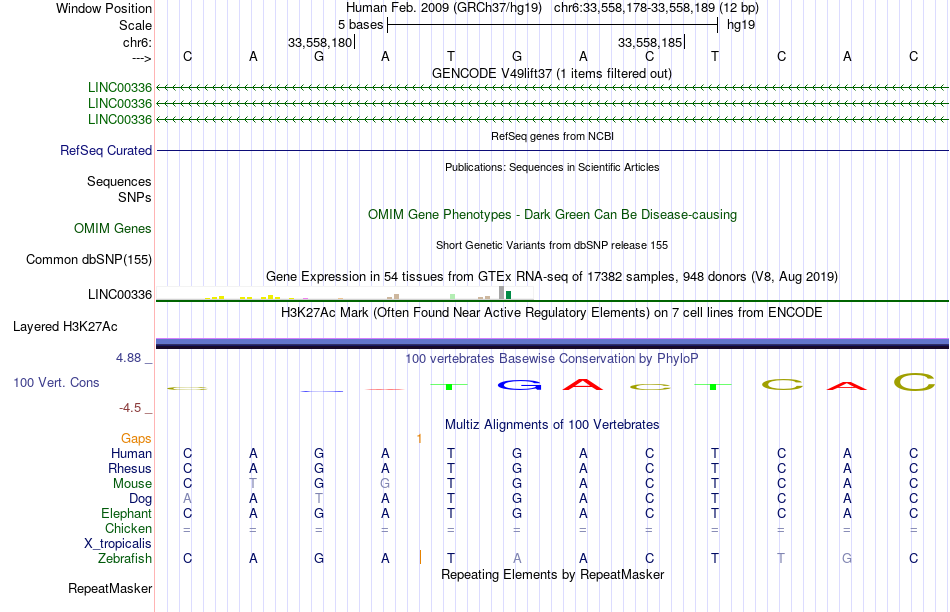Select the OMIM Genes label
This screenshot has height=612, width=950.
[113, 228]
